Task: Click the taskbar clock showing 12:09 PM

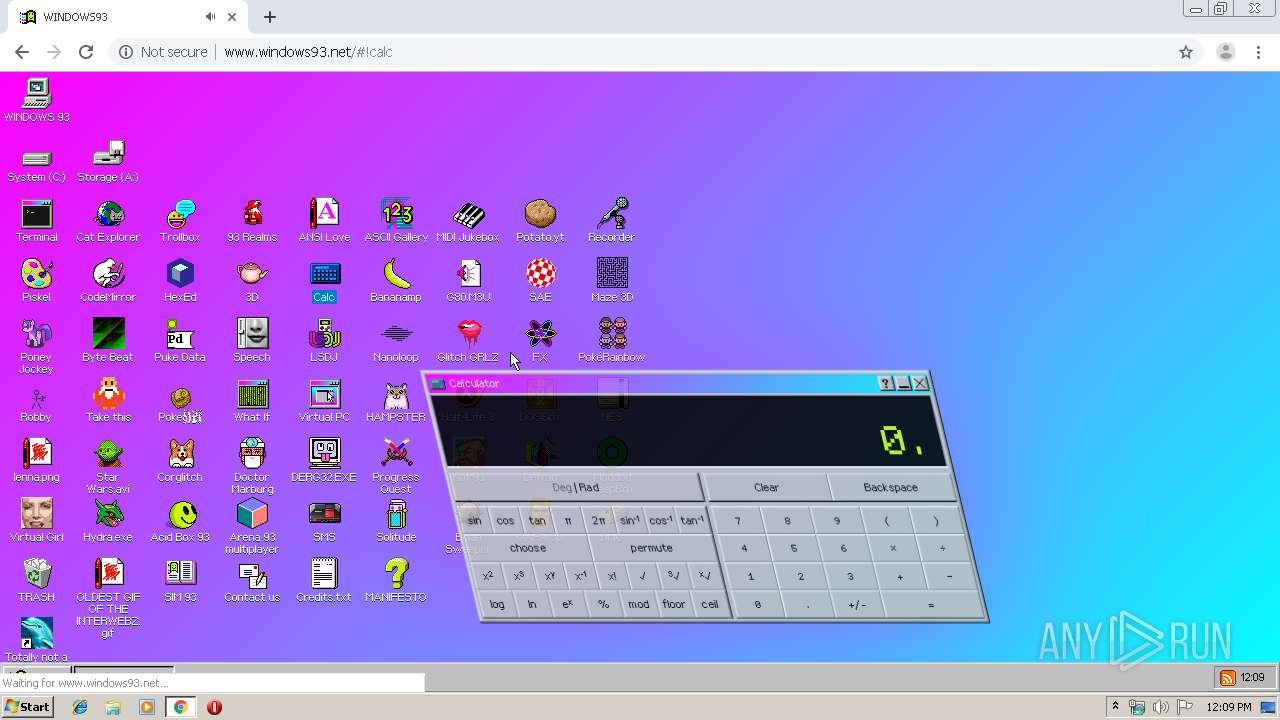Action: click(x=1229, y=707)
